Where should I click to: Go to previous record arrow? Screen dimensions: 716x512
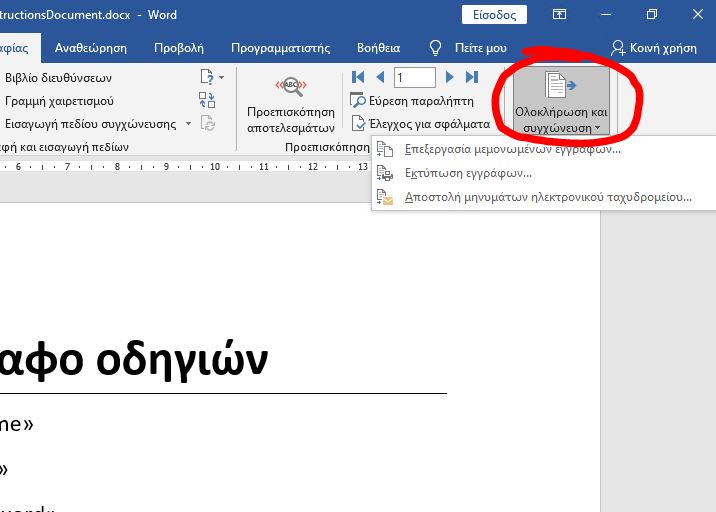pyautogui.click(x=380, y=77)
